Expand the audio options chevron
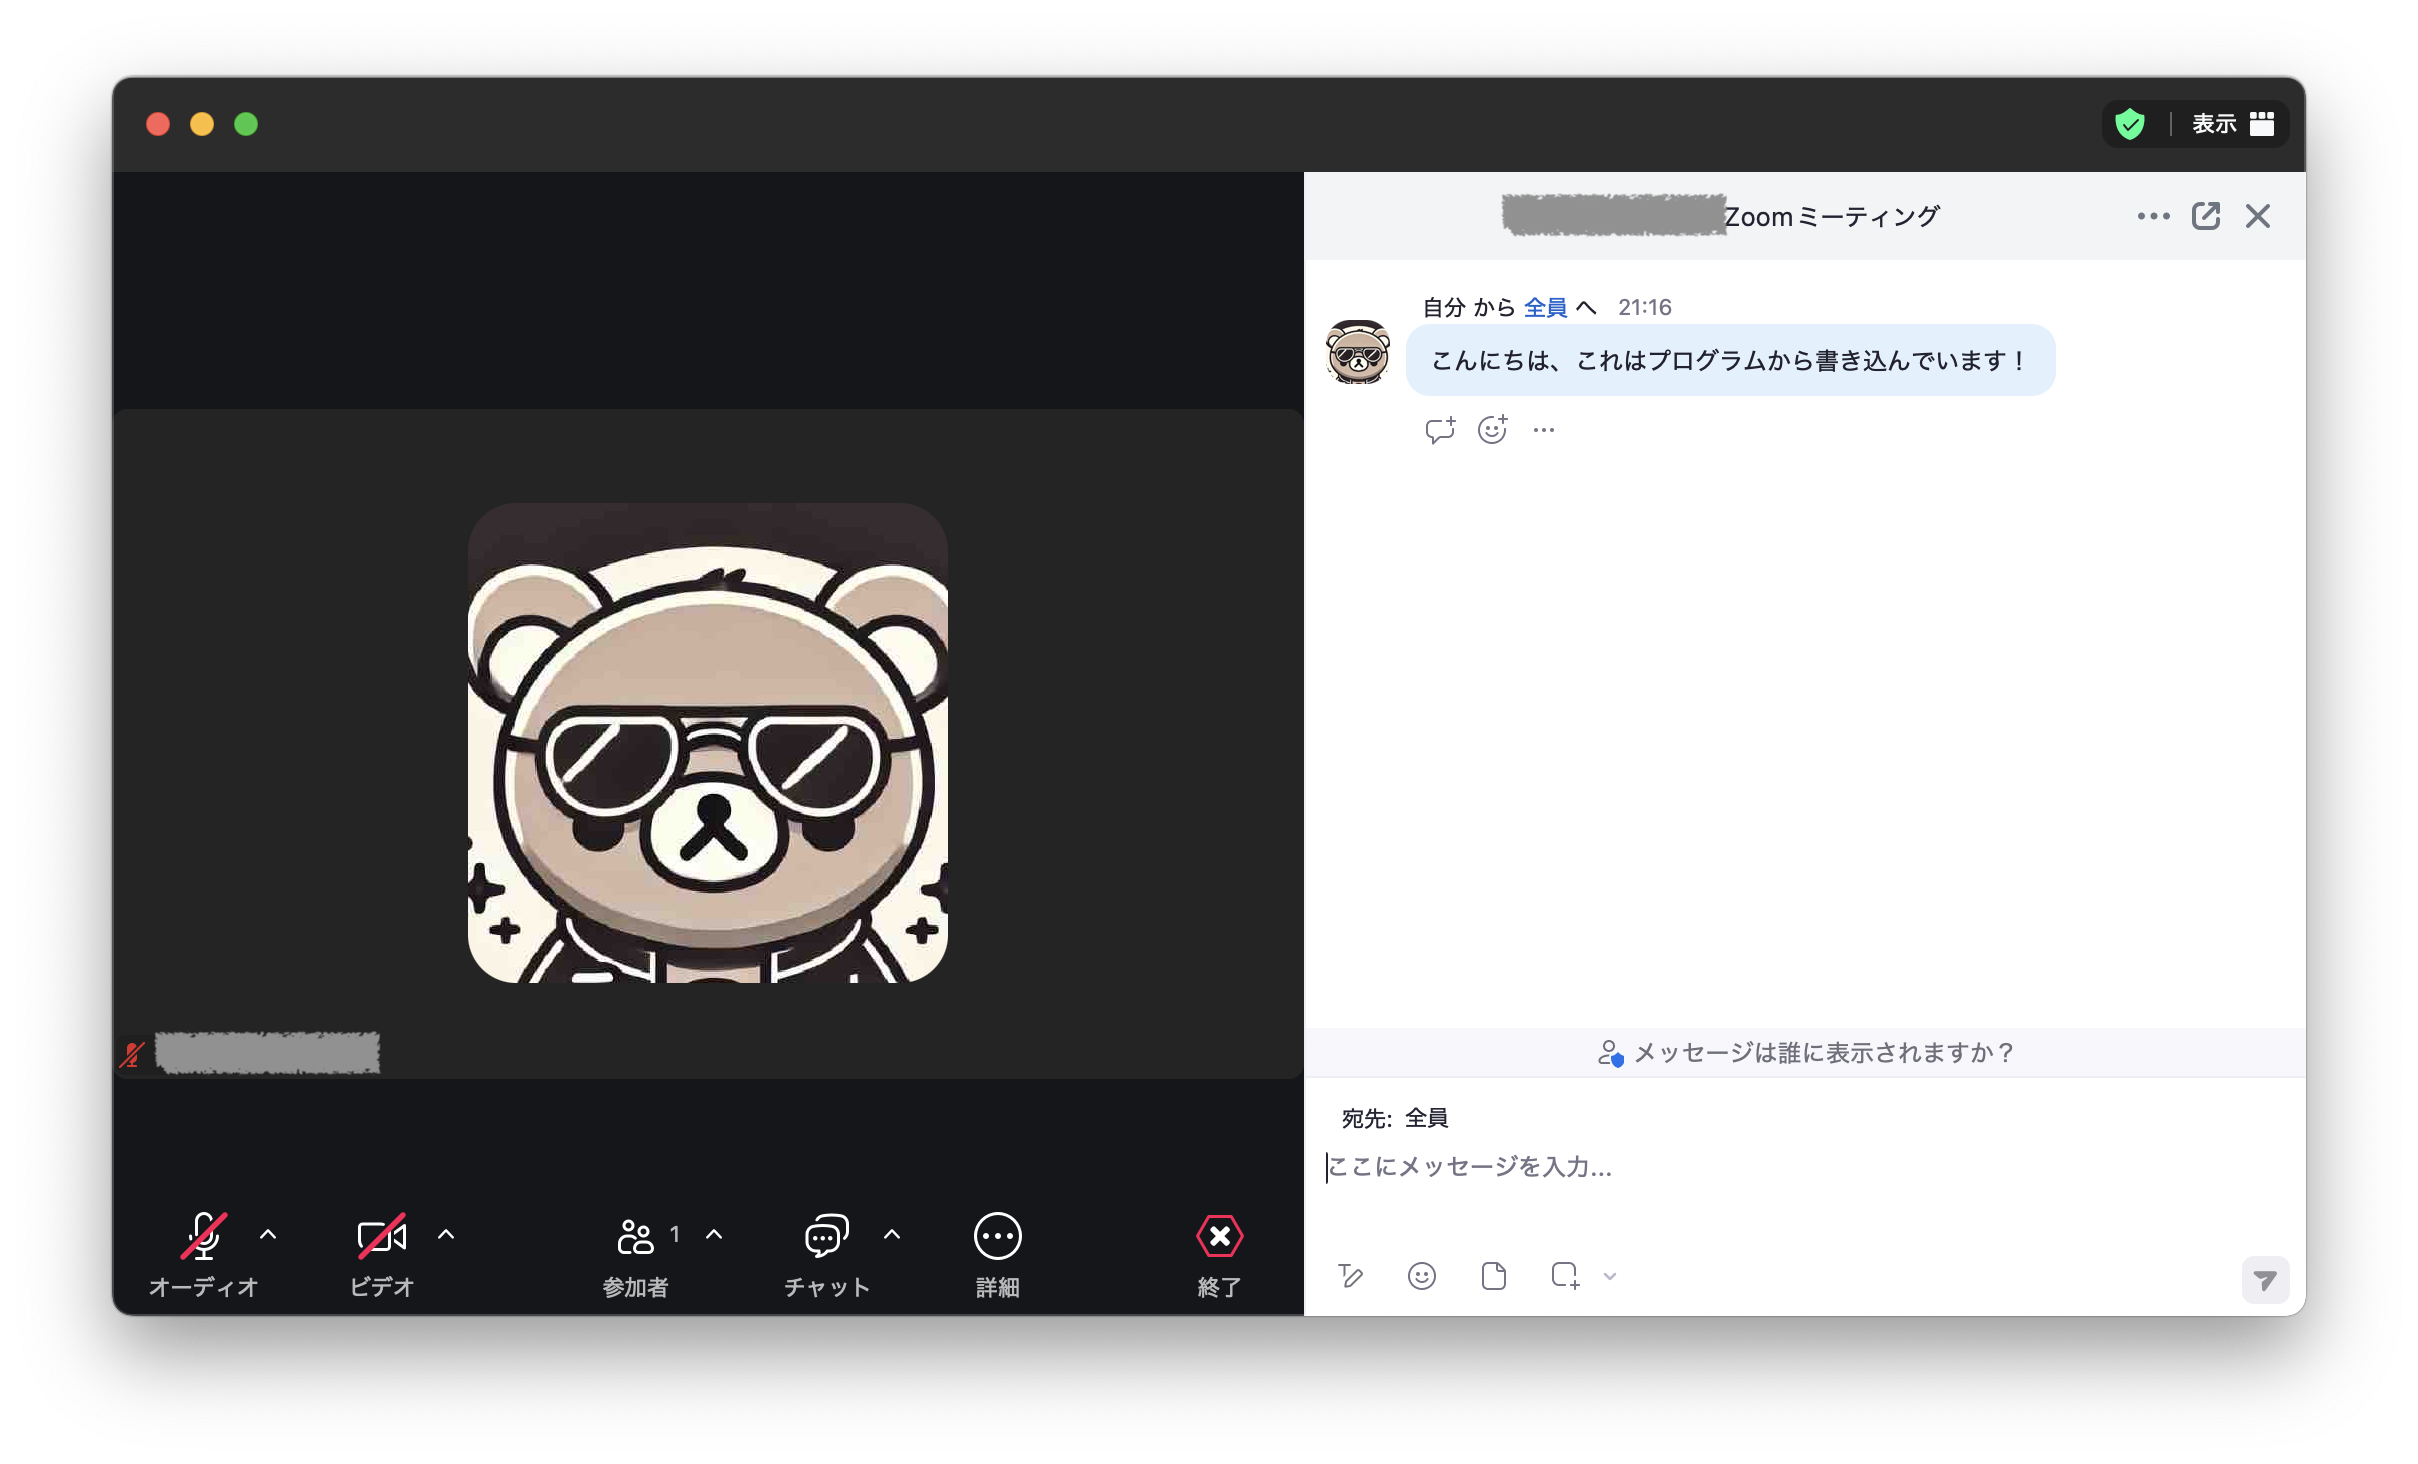2418x1464 pixels. (x=268, y=1234)
